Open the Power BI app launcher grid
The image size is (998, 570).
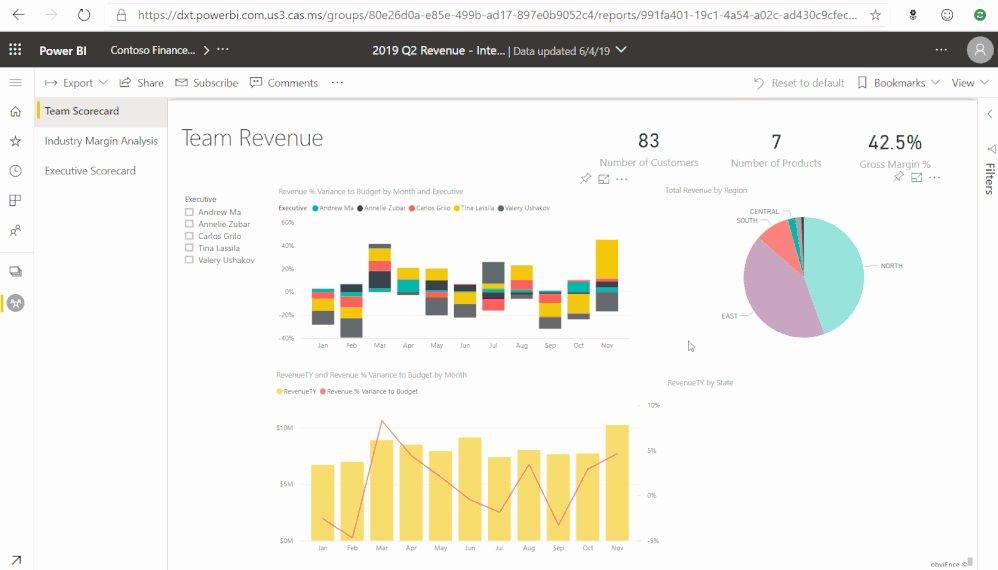pyautogui.click(x=15, y=50)
